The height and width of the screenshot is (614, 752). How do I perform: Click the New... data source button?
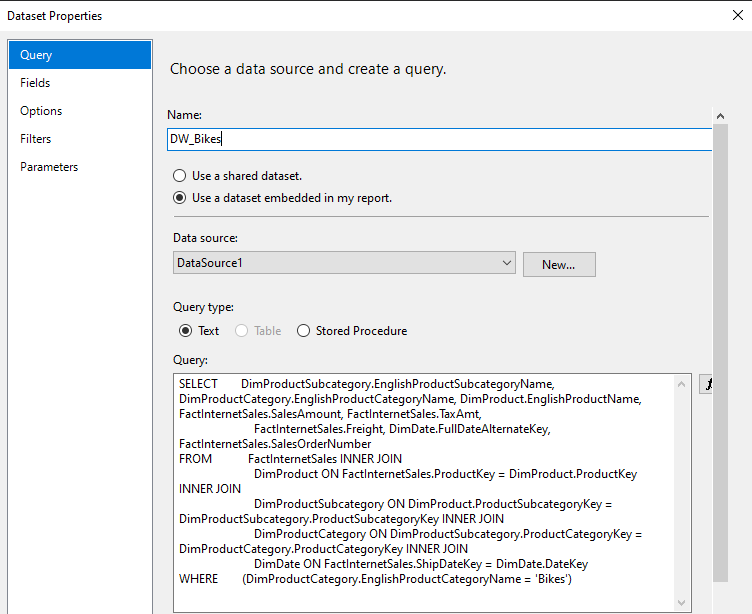[x=559, y=264]
